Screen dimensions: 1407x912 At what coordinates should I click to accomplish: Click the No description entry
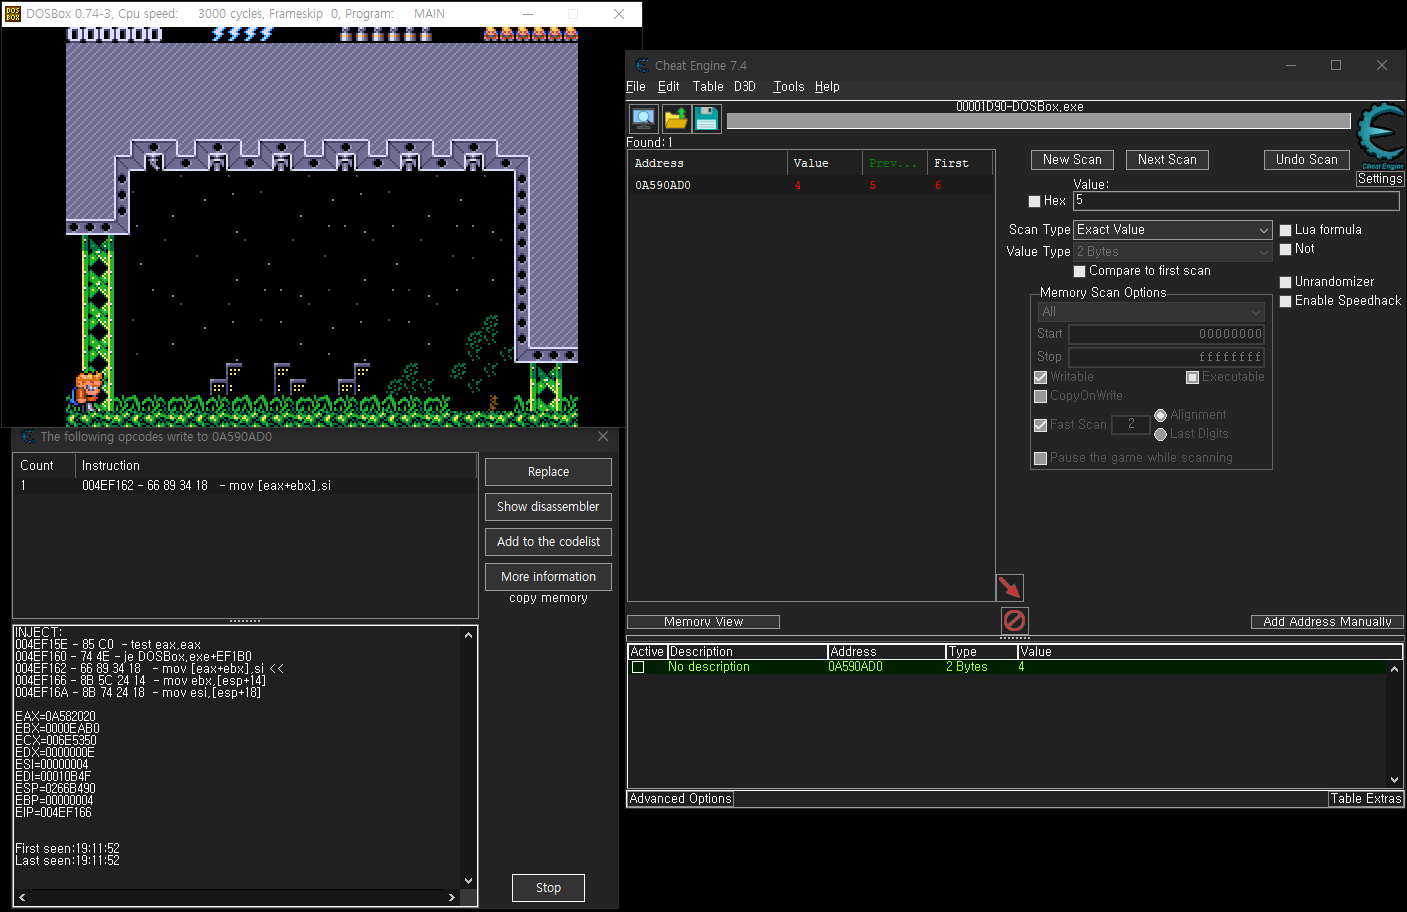(x=709, y=667)
